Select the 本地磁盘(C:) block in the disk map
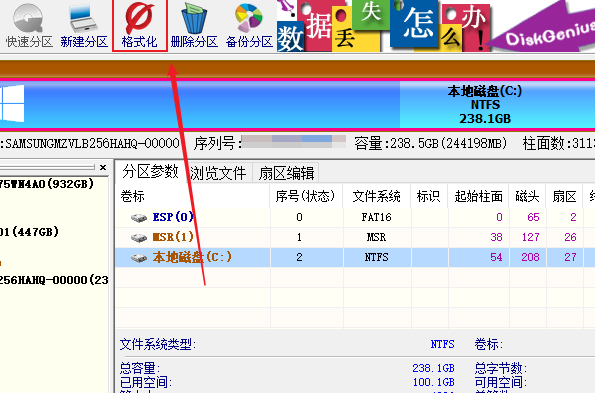 point(497,104)
